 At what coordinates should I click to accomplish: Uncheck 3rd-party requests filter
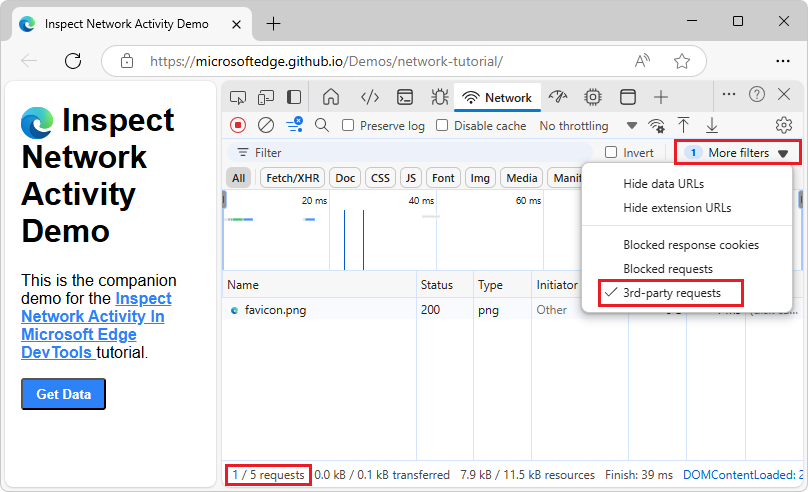point(671,293)
